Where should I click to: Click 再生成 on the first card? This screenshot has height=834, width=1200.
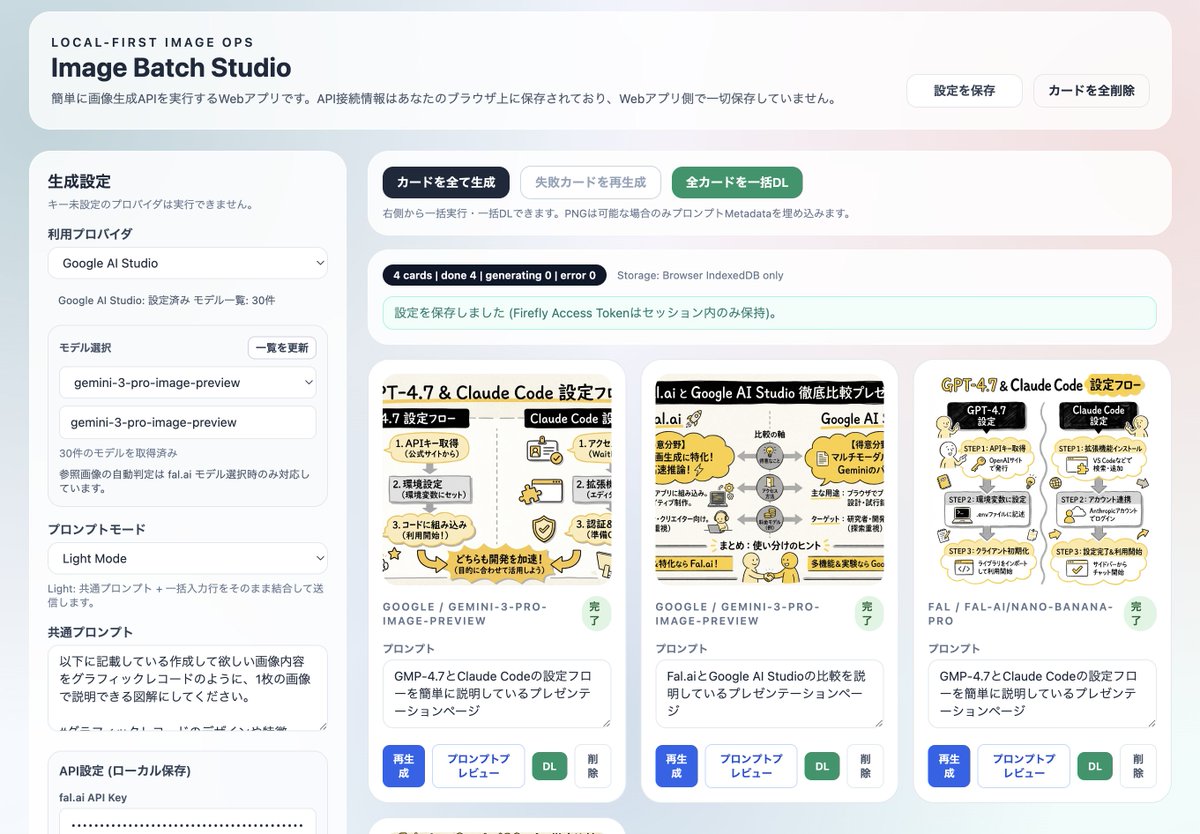pyautogui.click(x=404, y=766)
